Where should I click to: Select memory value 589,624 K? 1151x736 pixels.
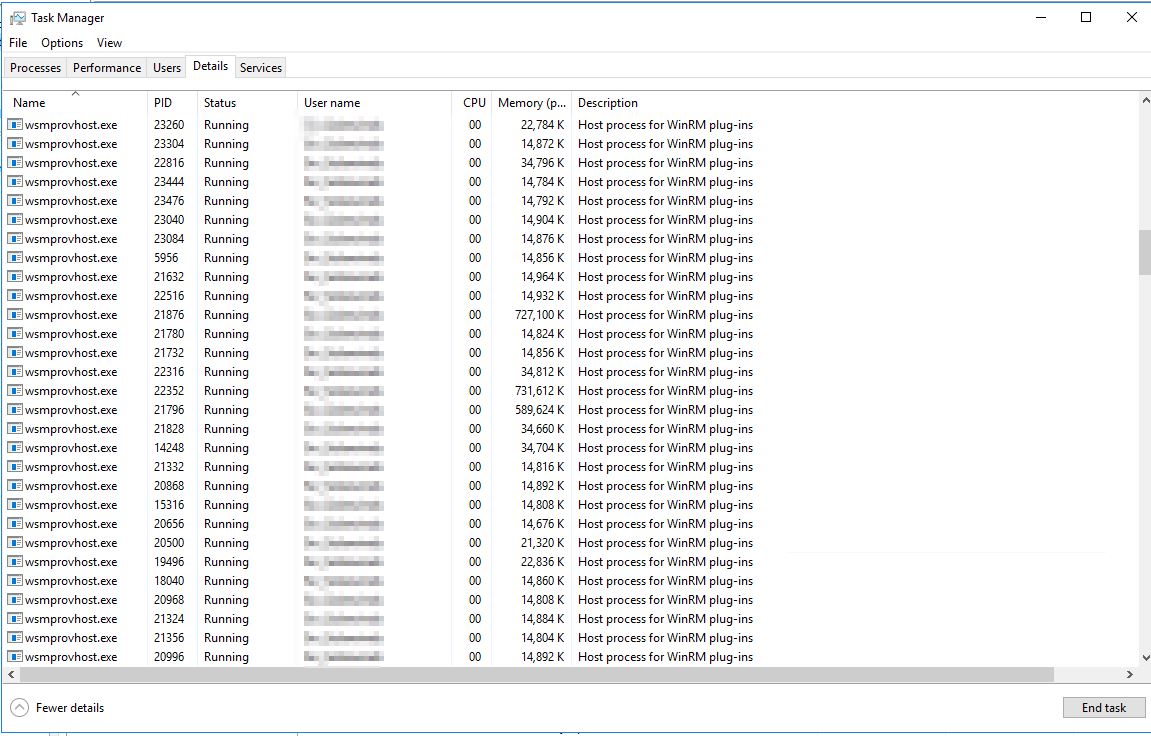coord(540,410)
